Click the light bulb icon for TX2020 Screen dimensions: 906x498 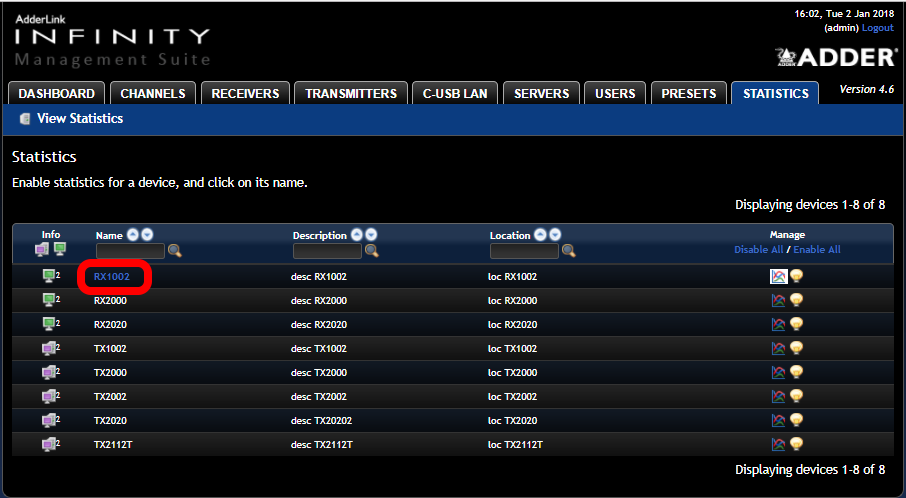(x=797, y=420)
